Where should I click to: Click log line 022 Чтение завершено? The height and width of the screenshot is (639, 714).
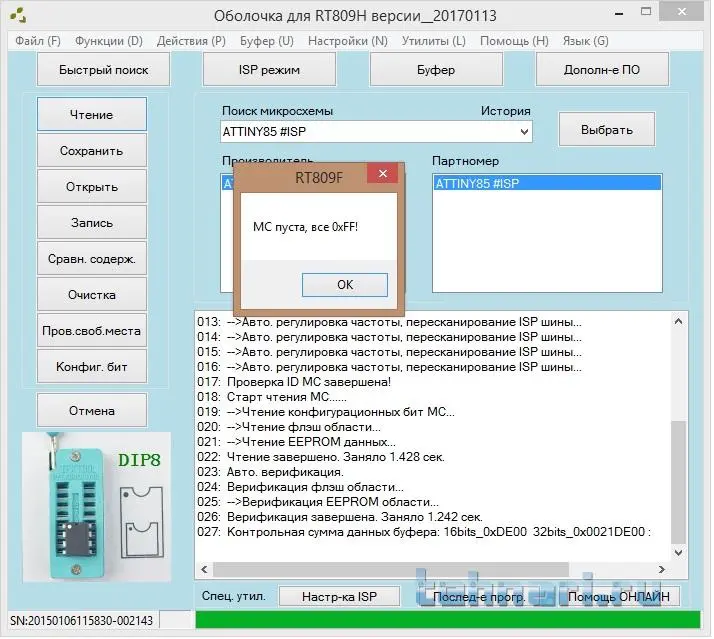(x=321, y=457)
